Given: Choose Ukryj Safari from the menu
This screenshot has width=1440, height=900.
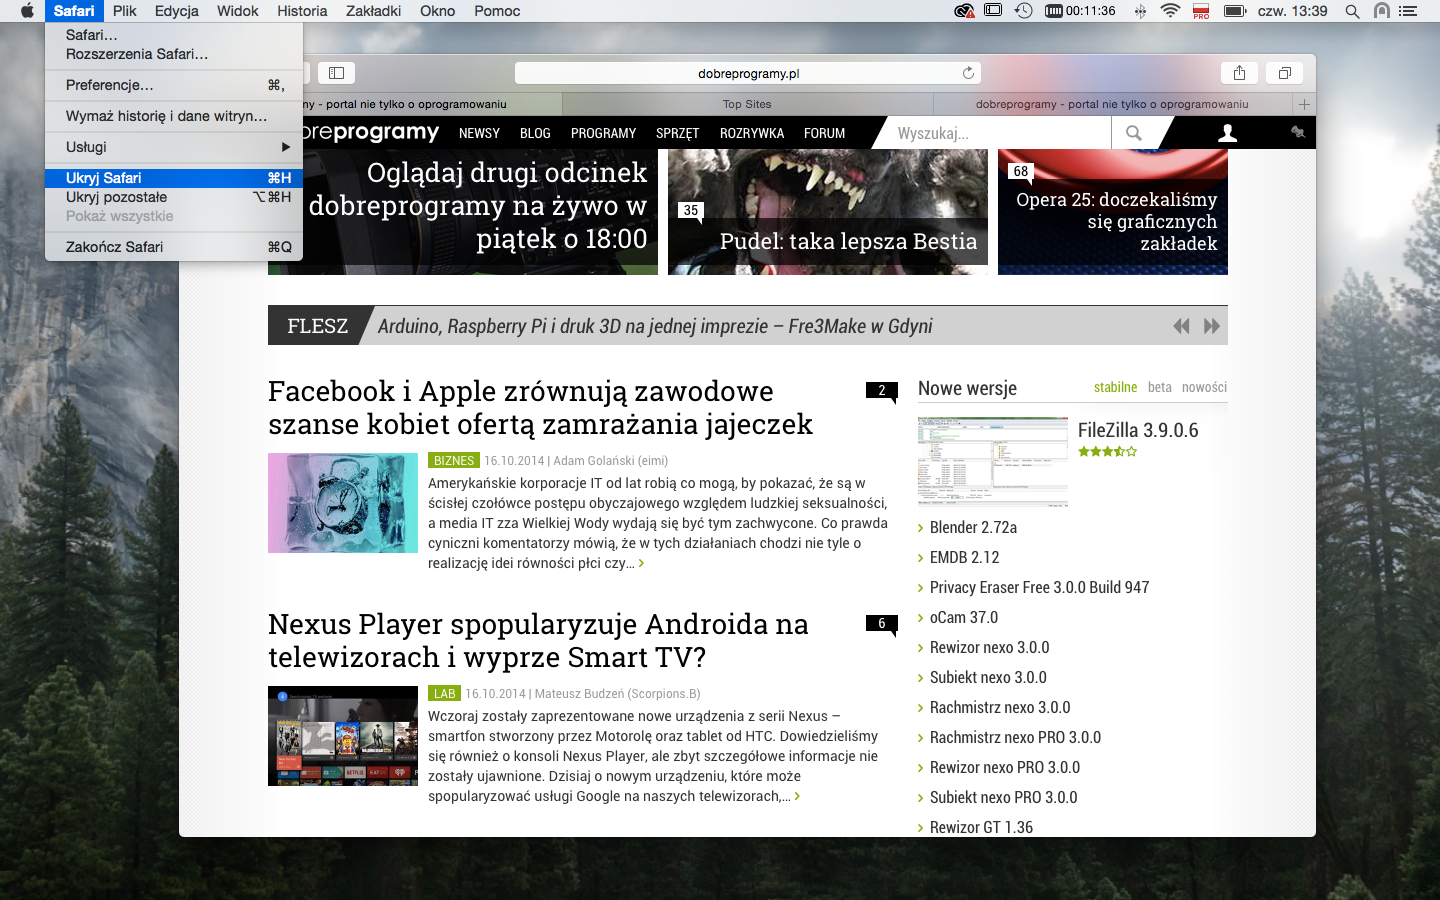Looking at the screenshot, I should click(x=174, y=178).
